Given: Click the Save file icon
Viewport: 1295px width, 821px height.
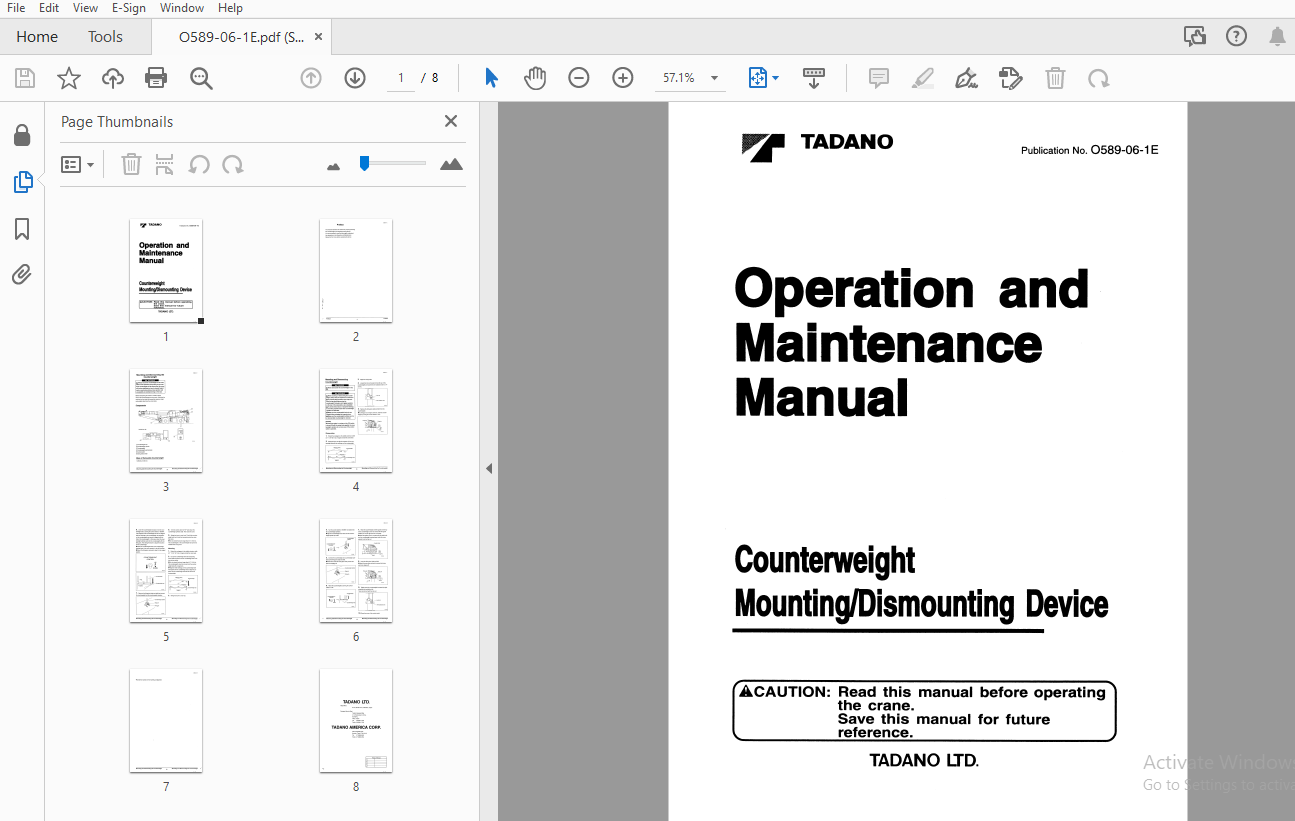Looking at the screenshot, I should (25, 78).
